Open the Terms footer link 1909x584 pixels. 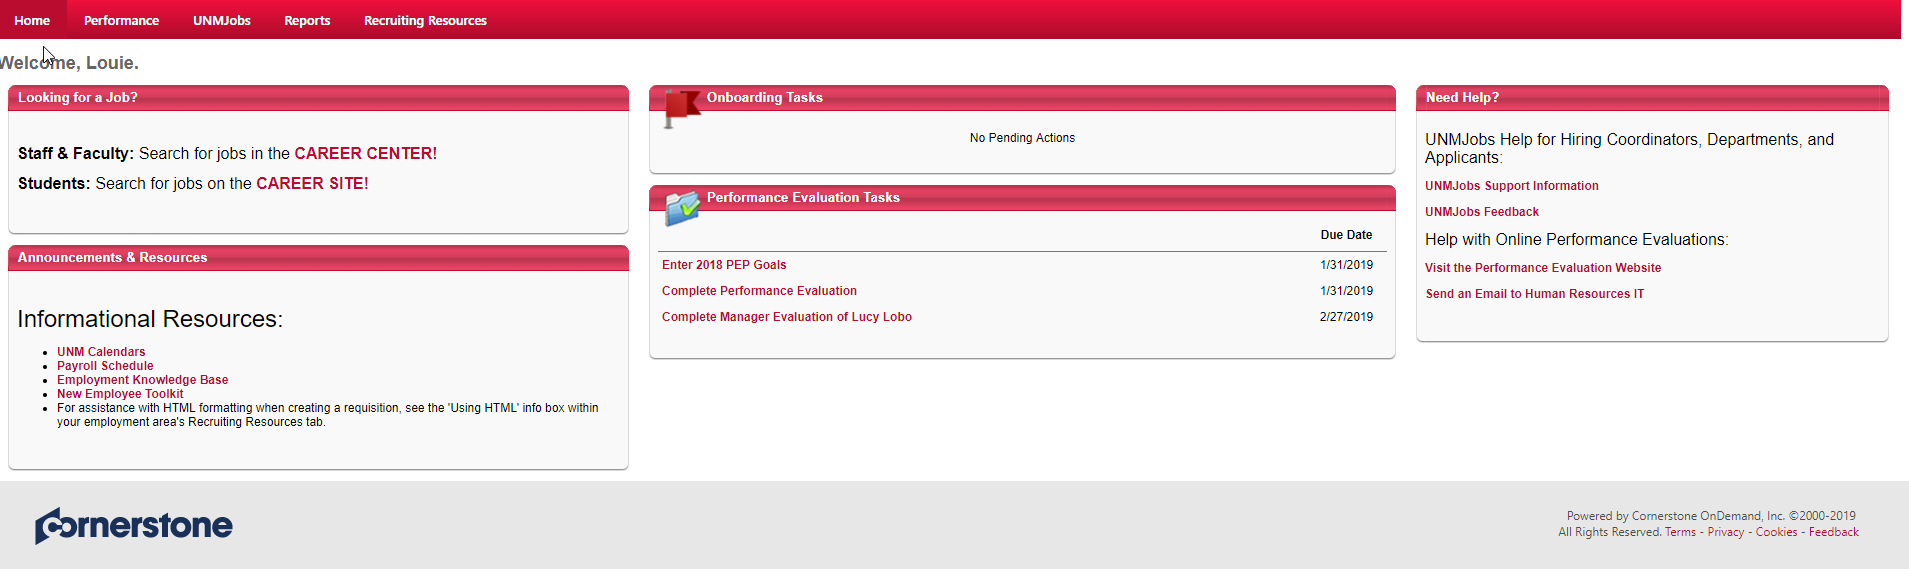click(x=1680, y=532)
